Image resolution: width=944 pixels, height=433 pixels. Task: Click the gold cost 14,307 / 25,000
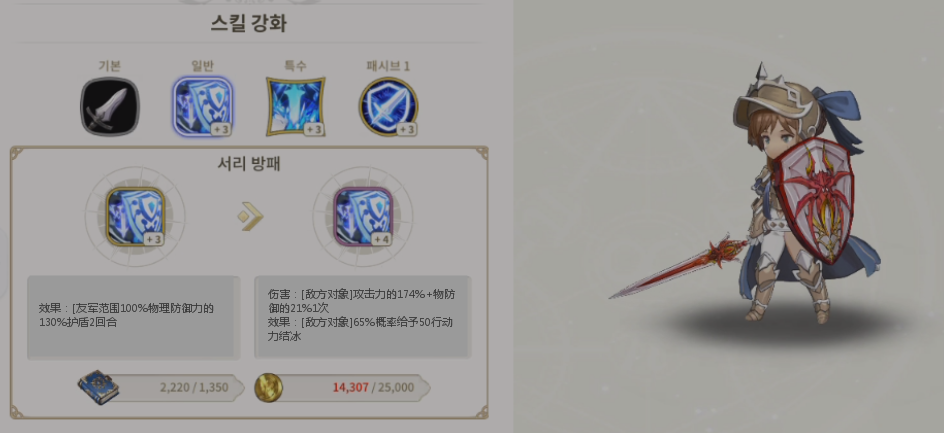(373, 387)
